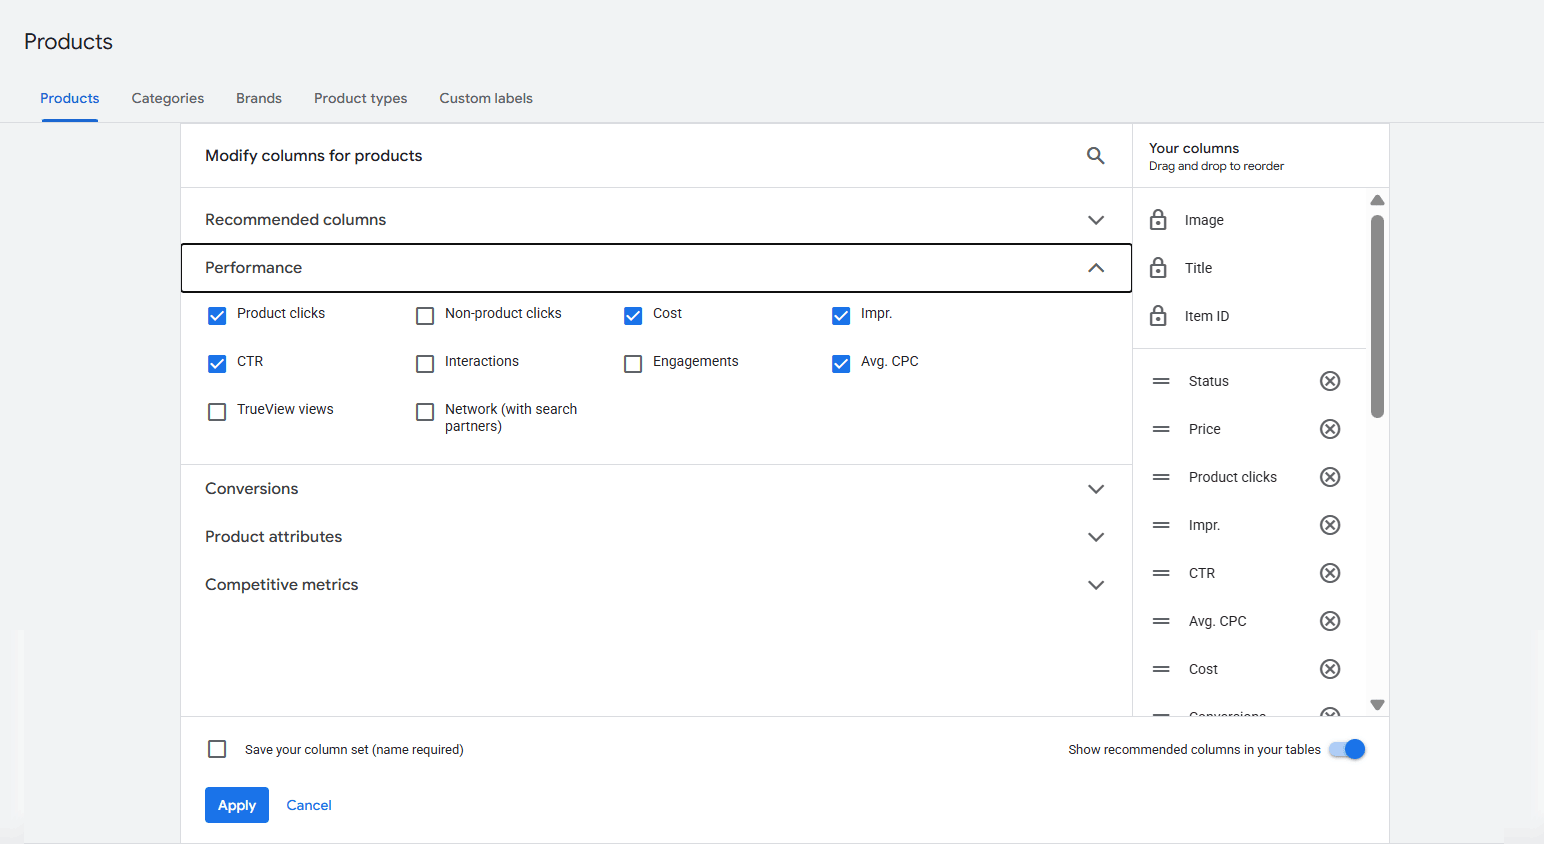Open the Product types tab

pos(361,98)
